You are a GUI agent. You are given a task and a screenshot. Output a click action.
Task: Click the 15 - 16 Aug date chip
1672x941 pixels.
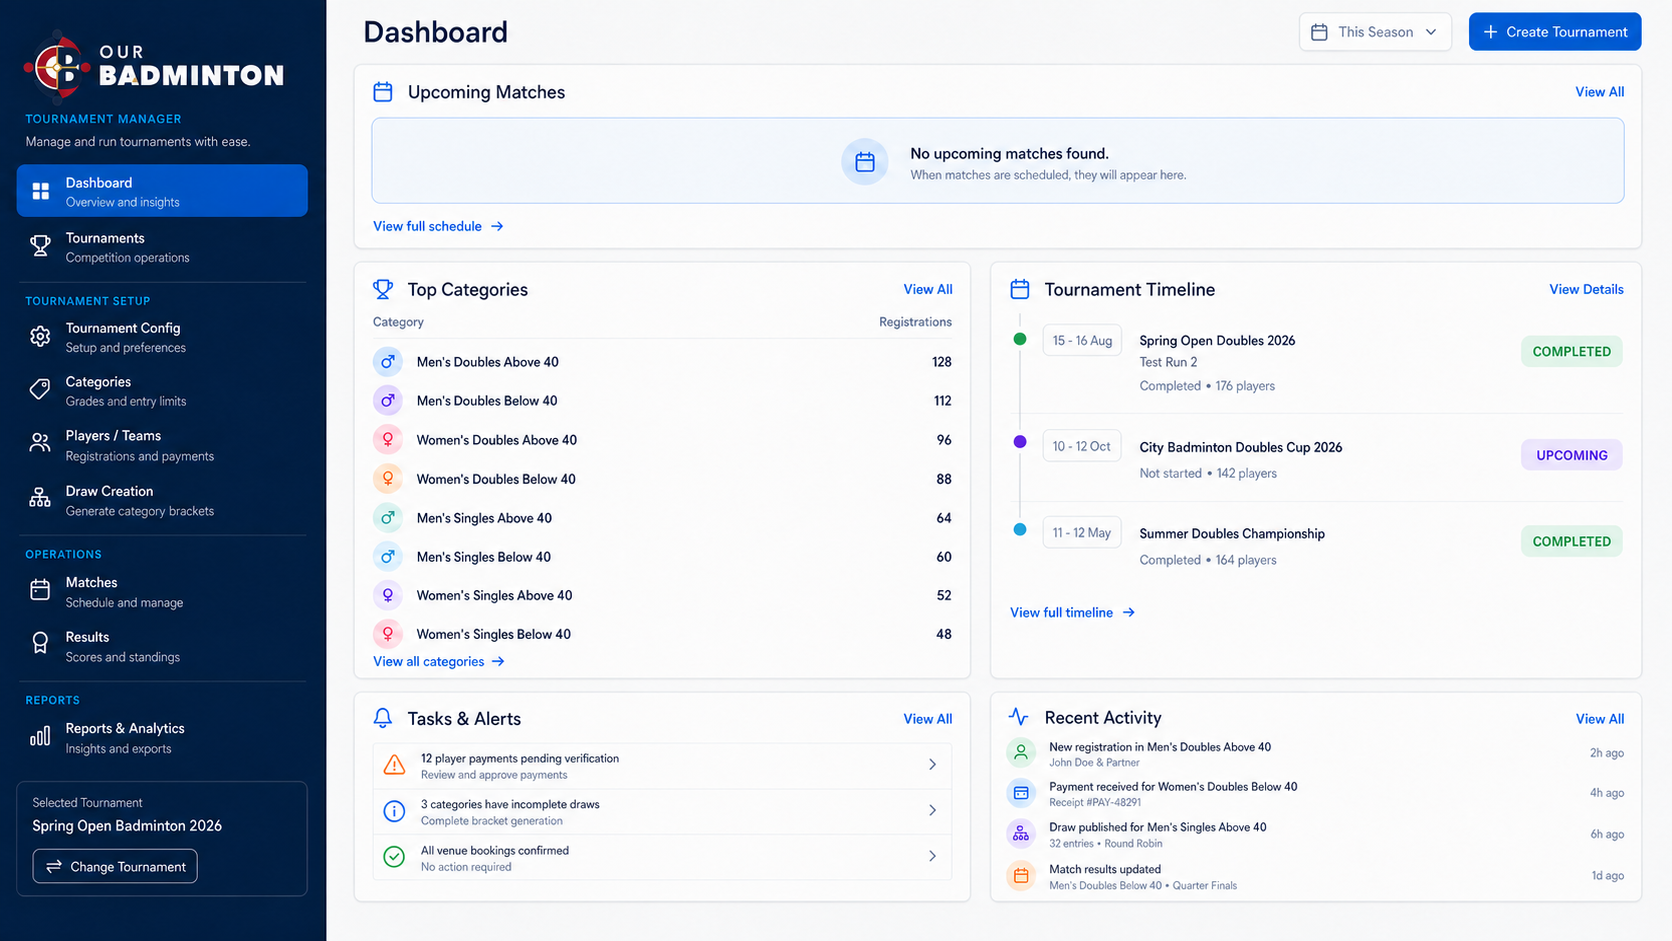[x=1082, y=340]
